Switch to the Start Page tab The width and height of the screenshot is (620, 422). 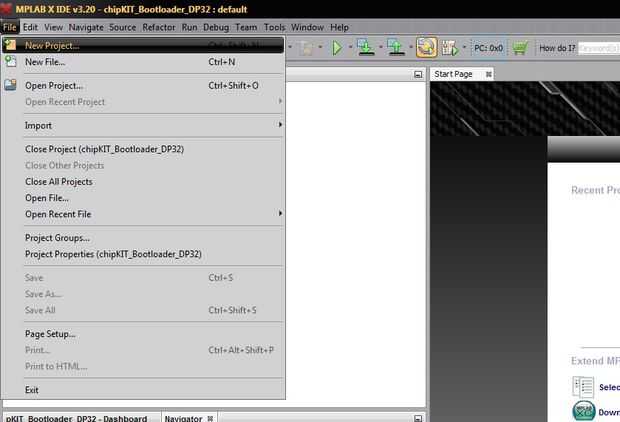coord(453,74)
